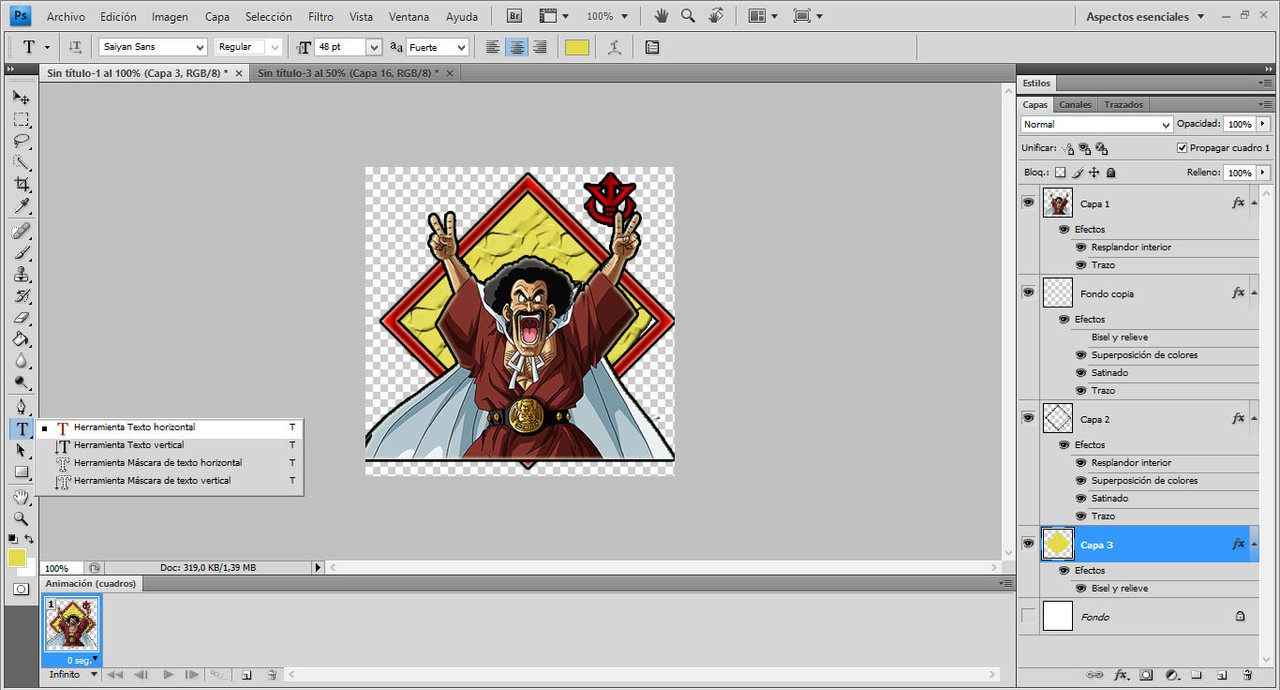
Task: Toggle Resplandor interior effect under Capa 1
Action: (1081, 247)
